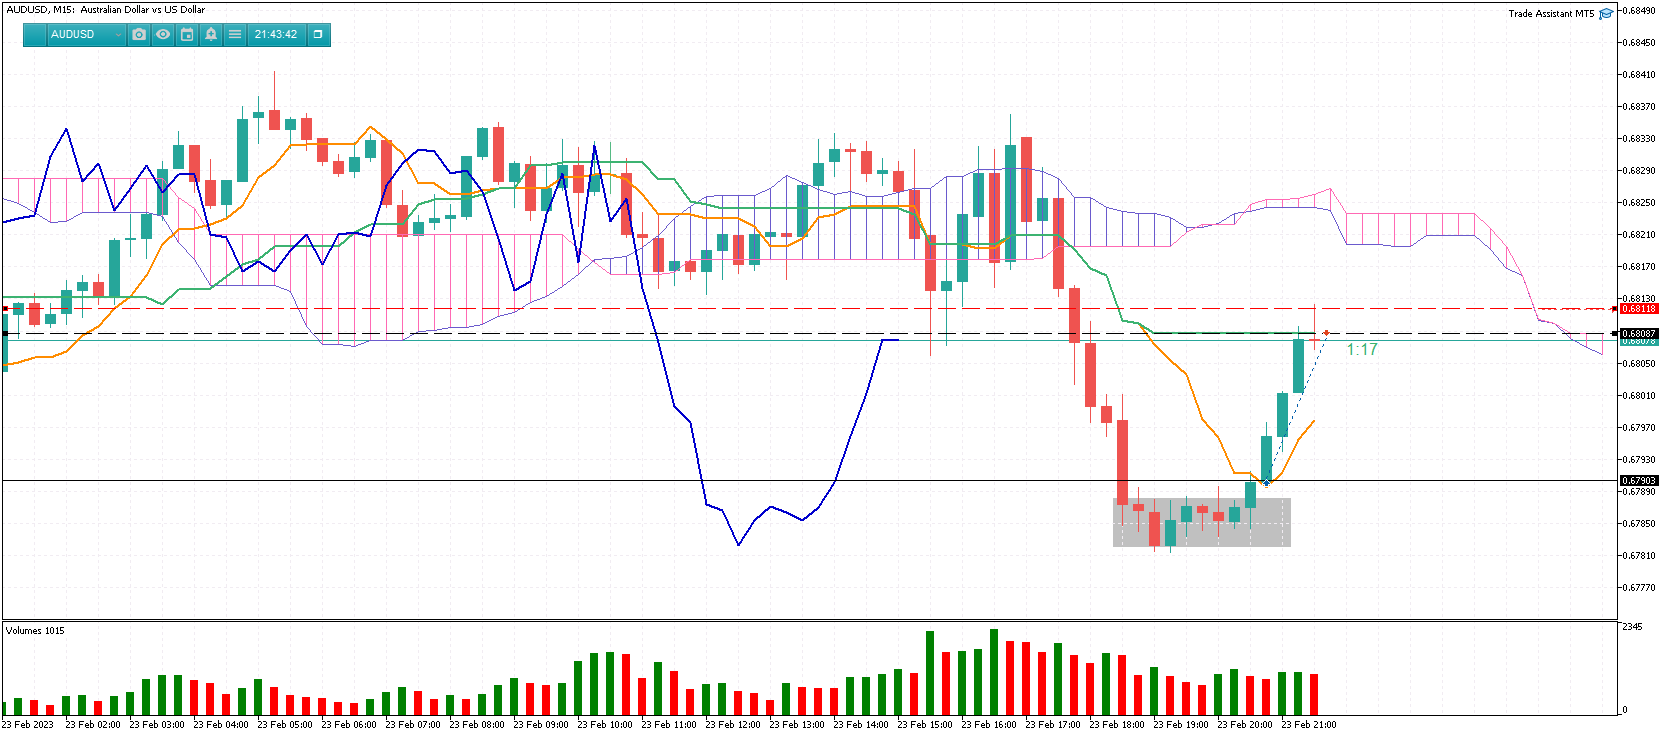Screen dimensions: 1670x736
Task: Click the 23 Feb 02:00 time axis label
Action: click(93, 725)
